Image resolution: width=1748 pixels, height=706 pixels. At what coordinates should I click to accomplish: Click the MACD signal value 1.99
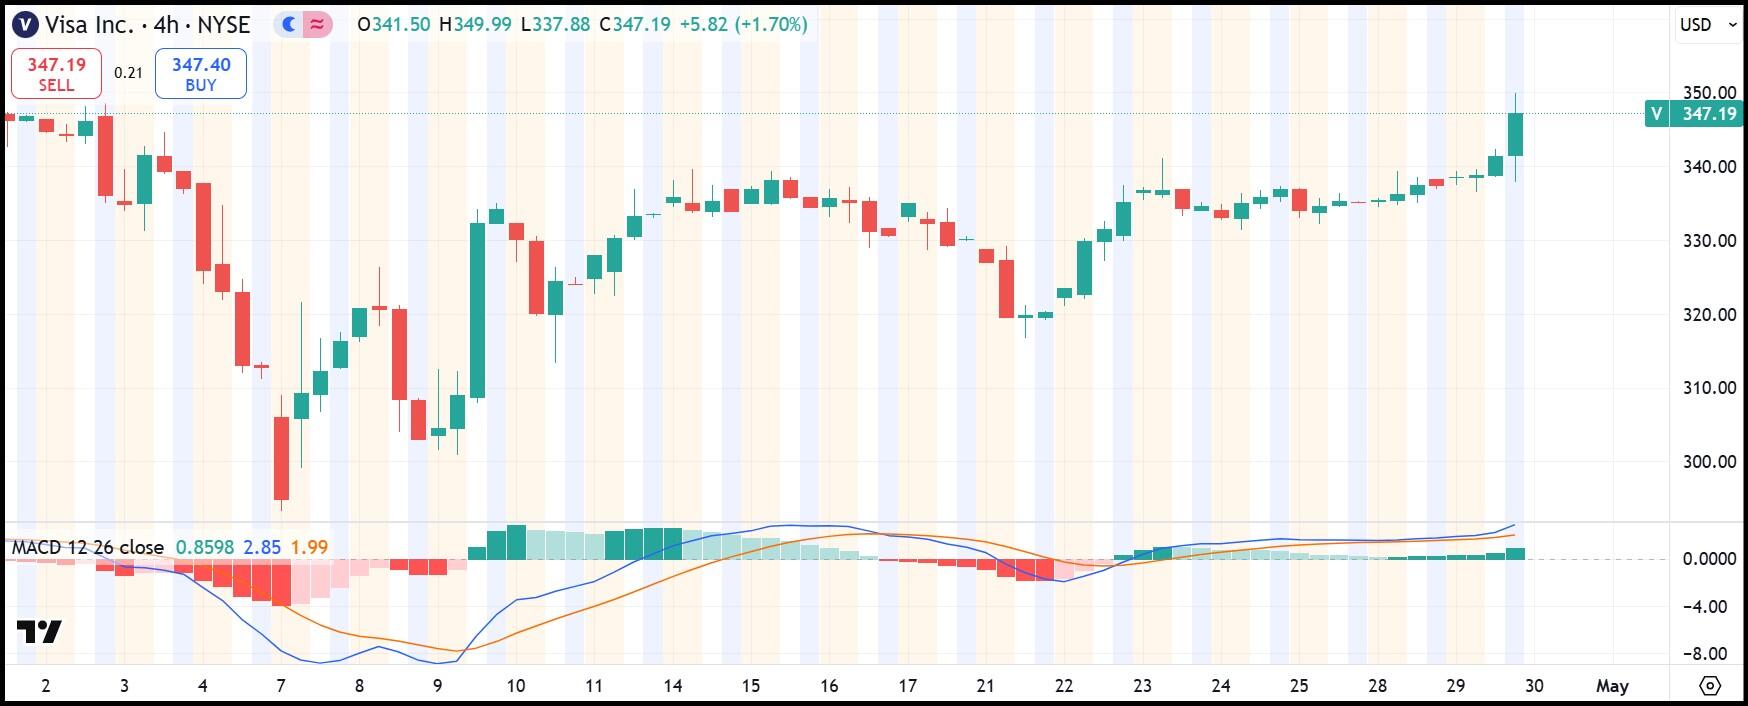[309, 547]
